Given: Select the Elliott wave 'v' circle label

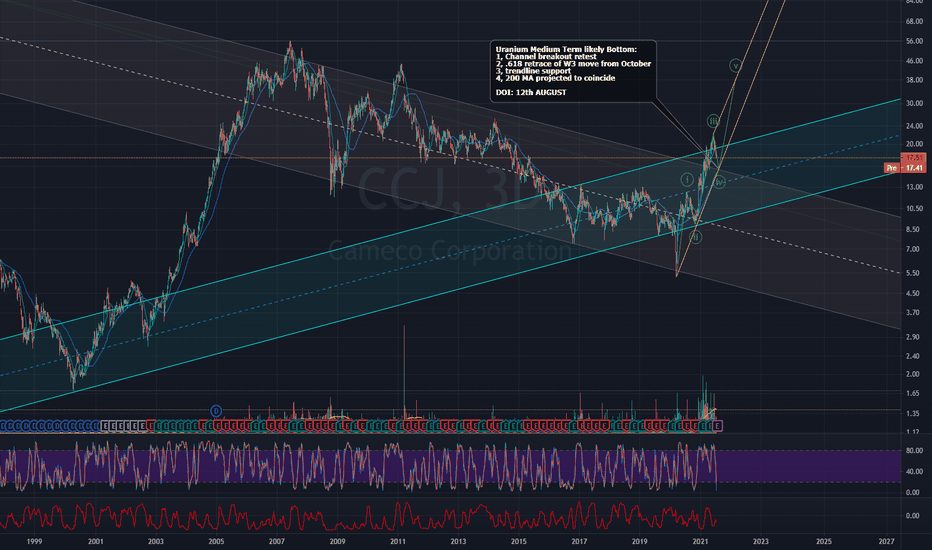Looking at the screenshot, I should [x=736, y=65].
